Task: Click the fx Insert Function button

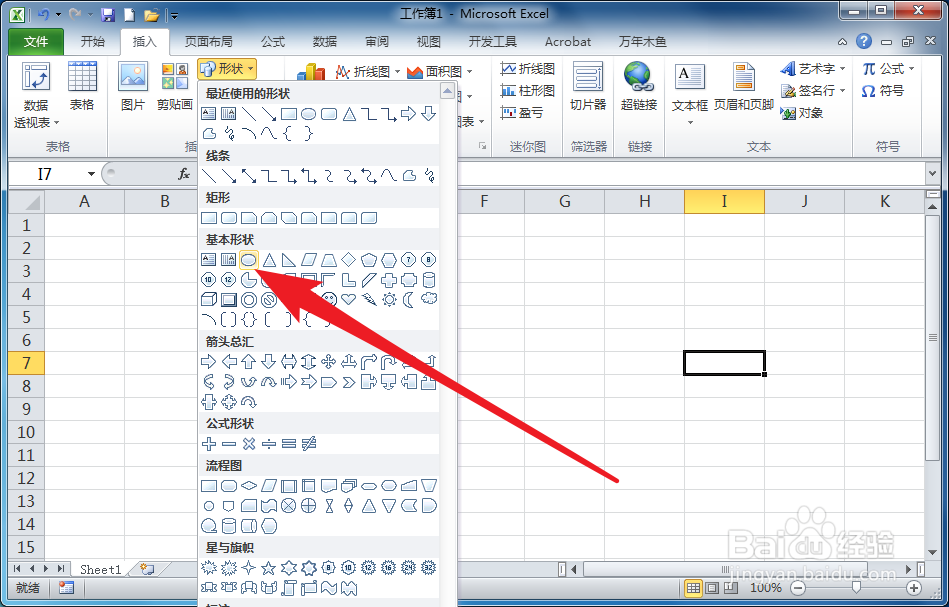Action: 184,174
